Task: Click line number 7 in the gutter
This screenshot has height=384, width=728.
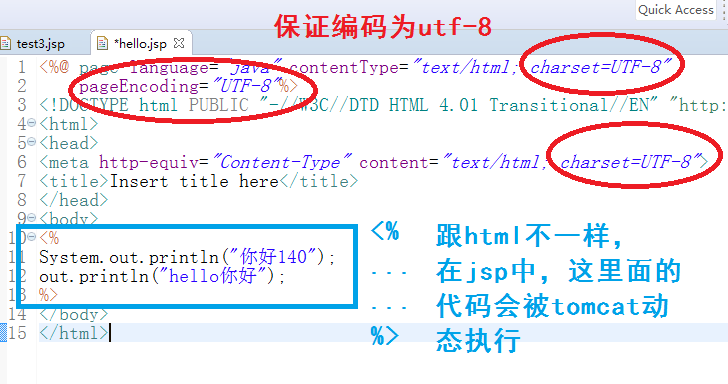Action: (21, 181)
